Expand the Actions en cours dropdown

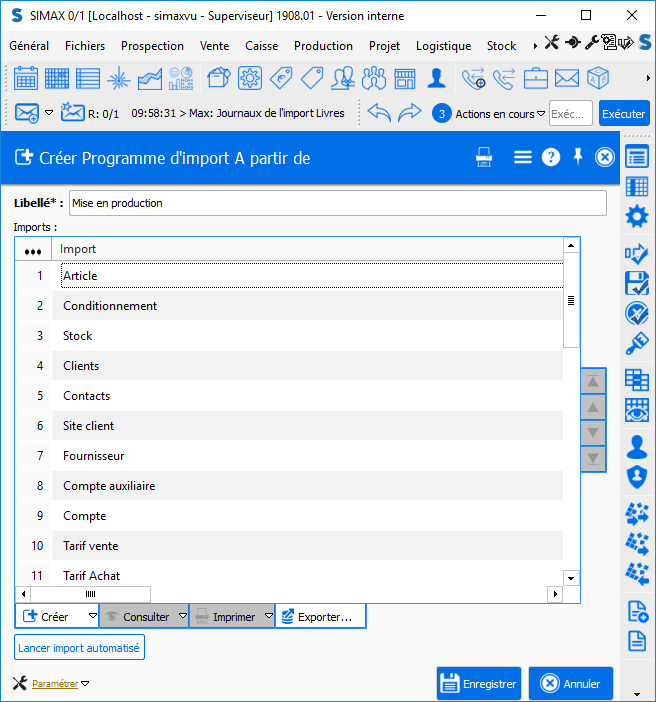541,114
